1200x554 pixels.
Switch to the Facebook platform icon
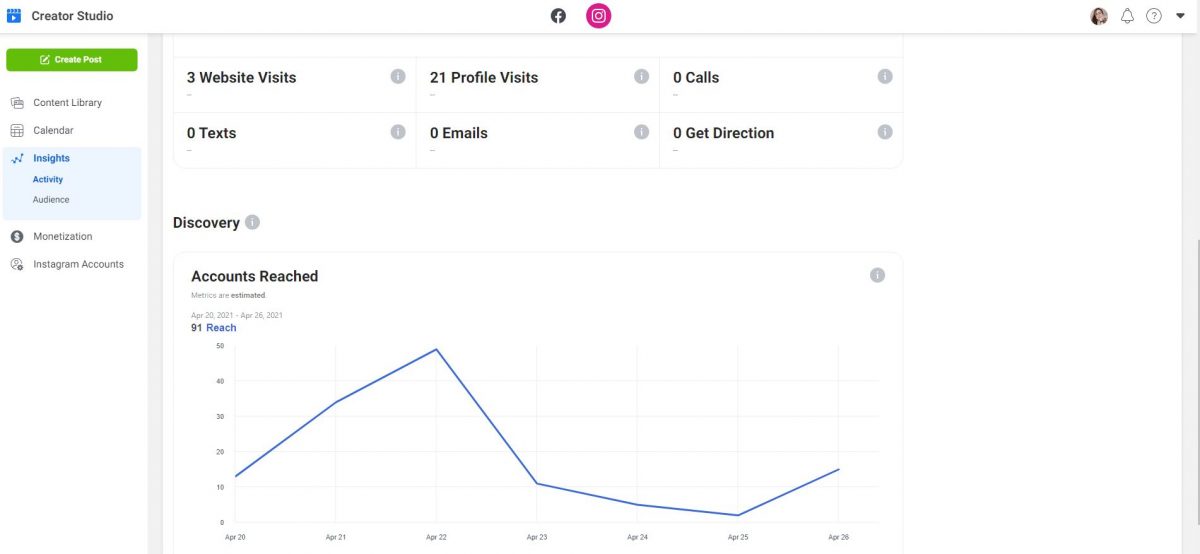coord(558,16)
